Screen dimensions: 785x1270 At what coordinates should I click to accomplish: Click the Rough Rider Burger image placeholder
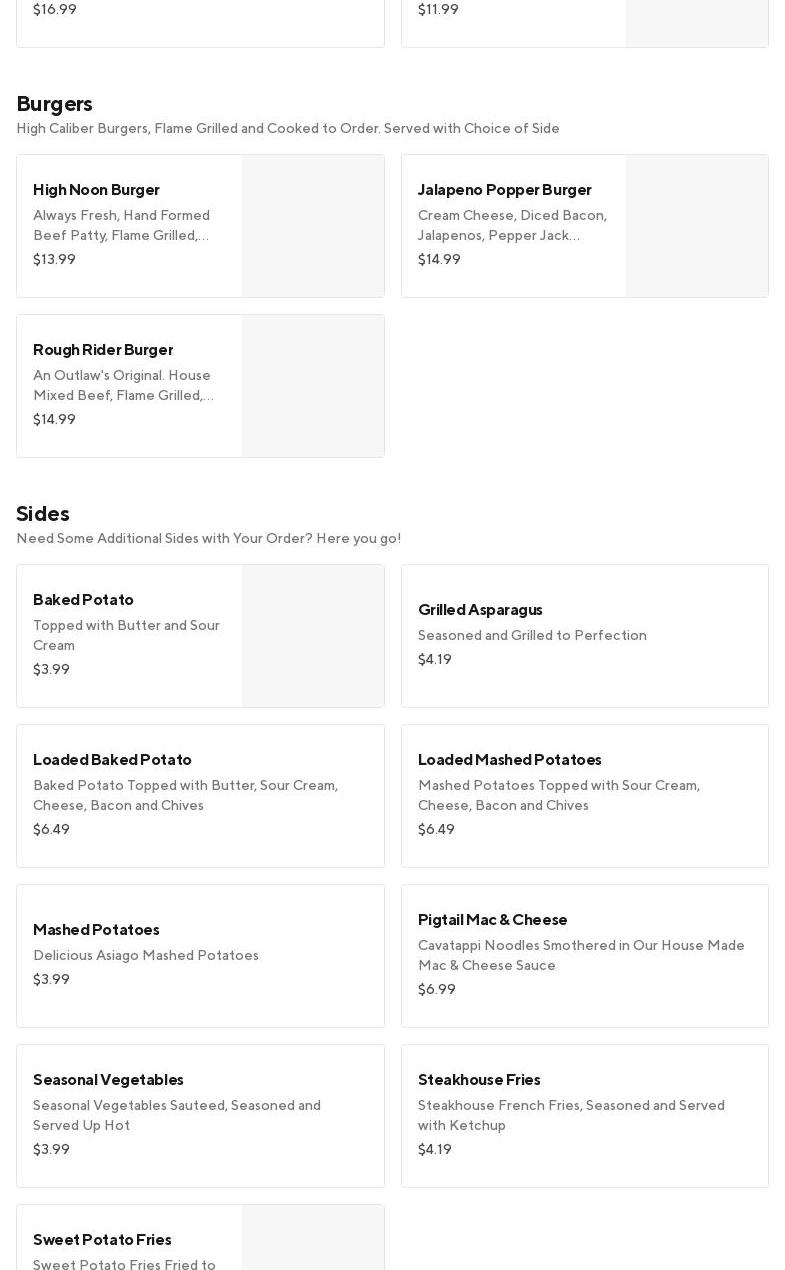tap(313, 386)
